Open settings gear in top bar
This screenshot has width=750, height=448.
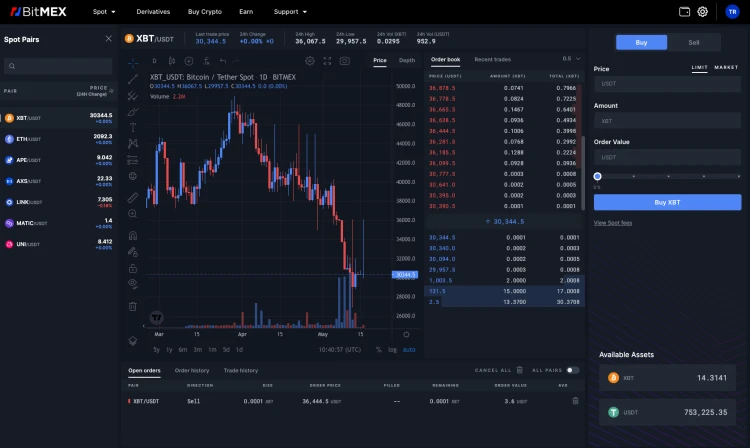pyautogui.click(x=702, y=11)
